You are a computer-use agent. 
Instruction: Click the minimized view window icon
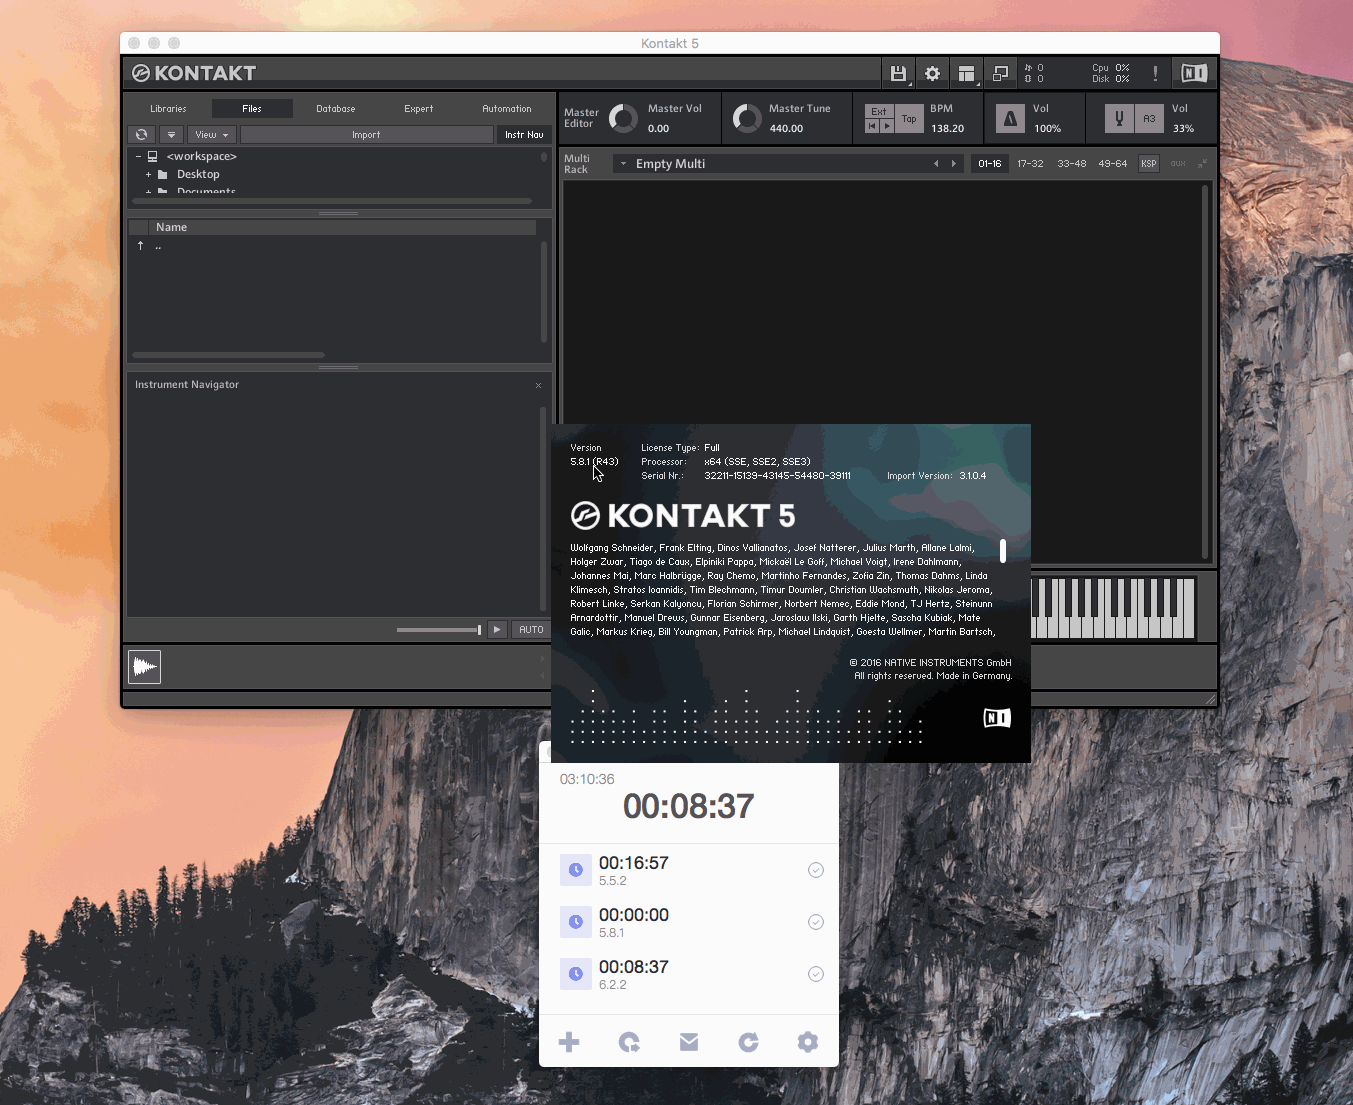1000,73
